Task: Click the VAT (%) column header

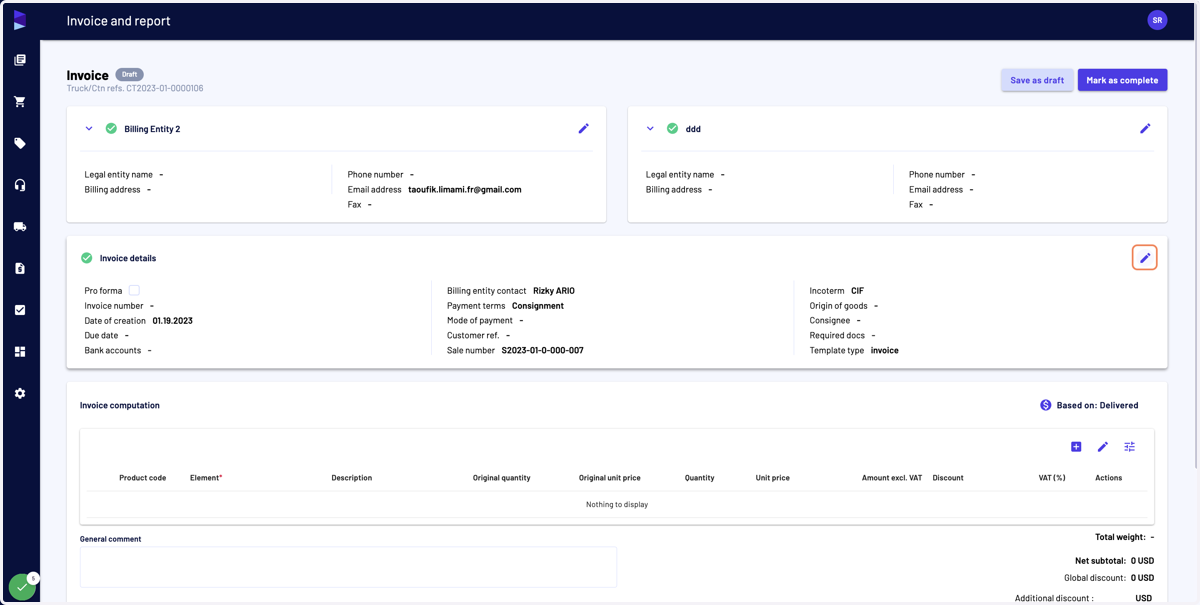Action: (x=1052, y=478)
